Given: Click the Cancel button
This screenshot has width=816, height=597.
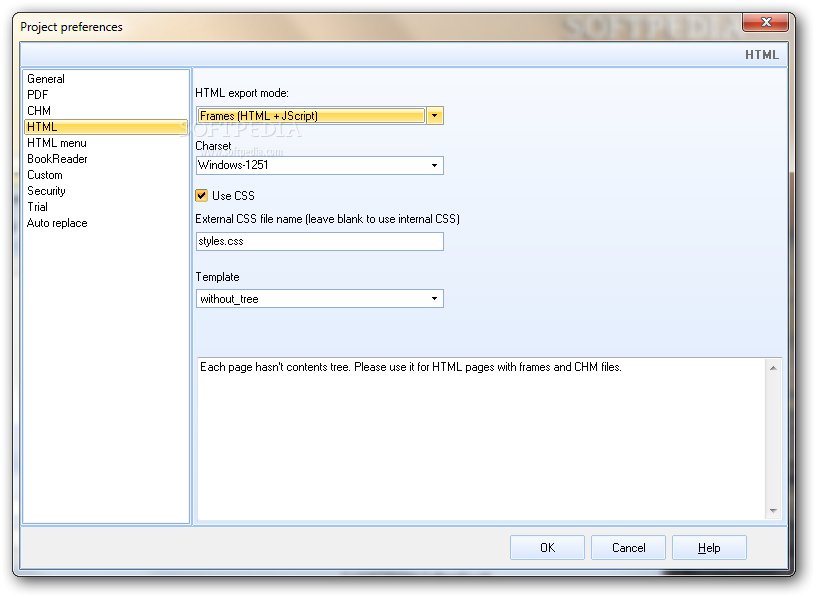Looking at the screenshot, I should click(x=628, y=548).
